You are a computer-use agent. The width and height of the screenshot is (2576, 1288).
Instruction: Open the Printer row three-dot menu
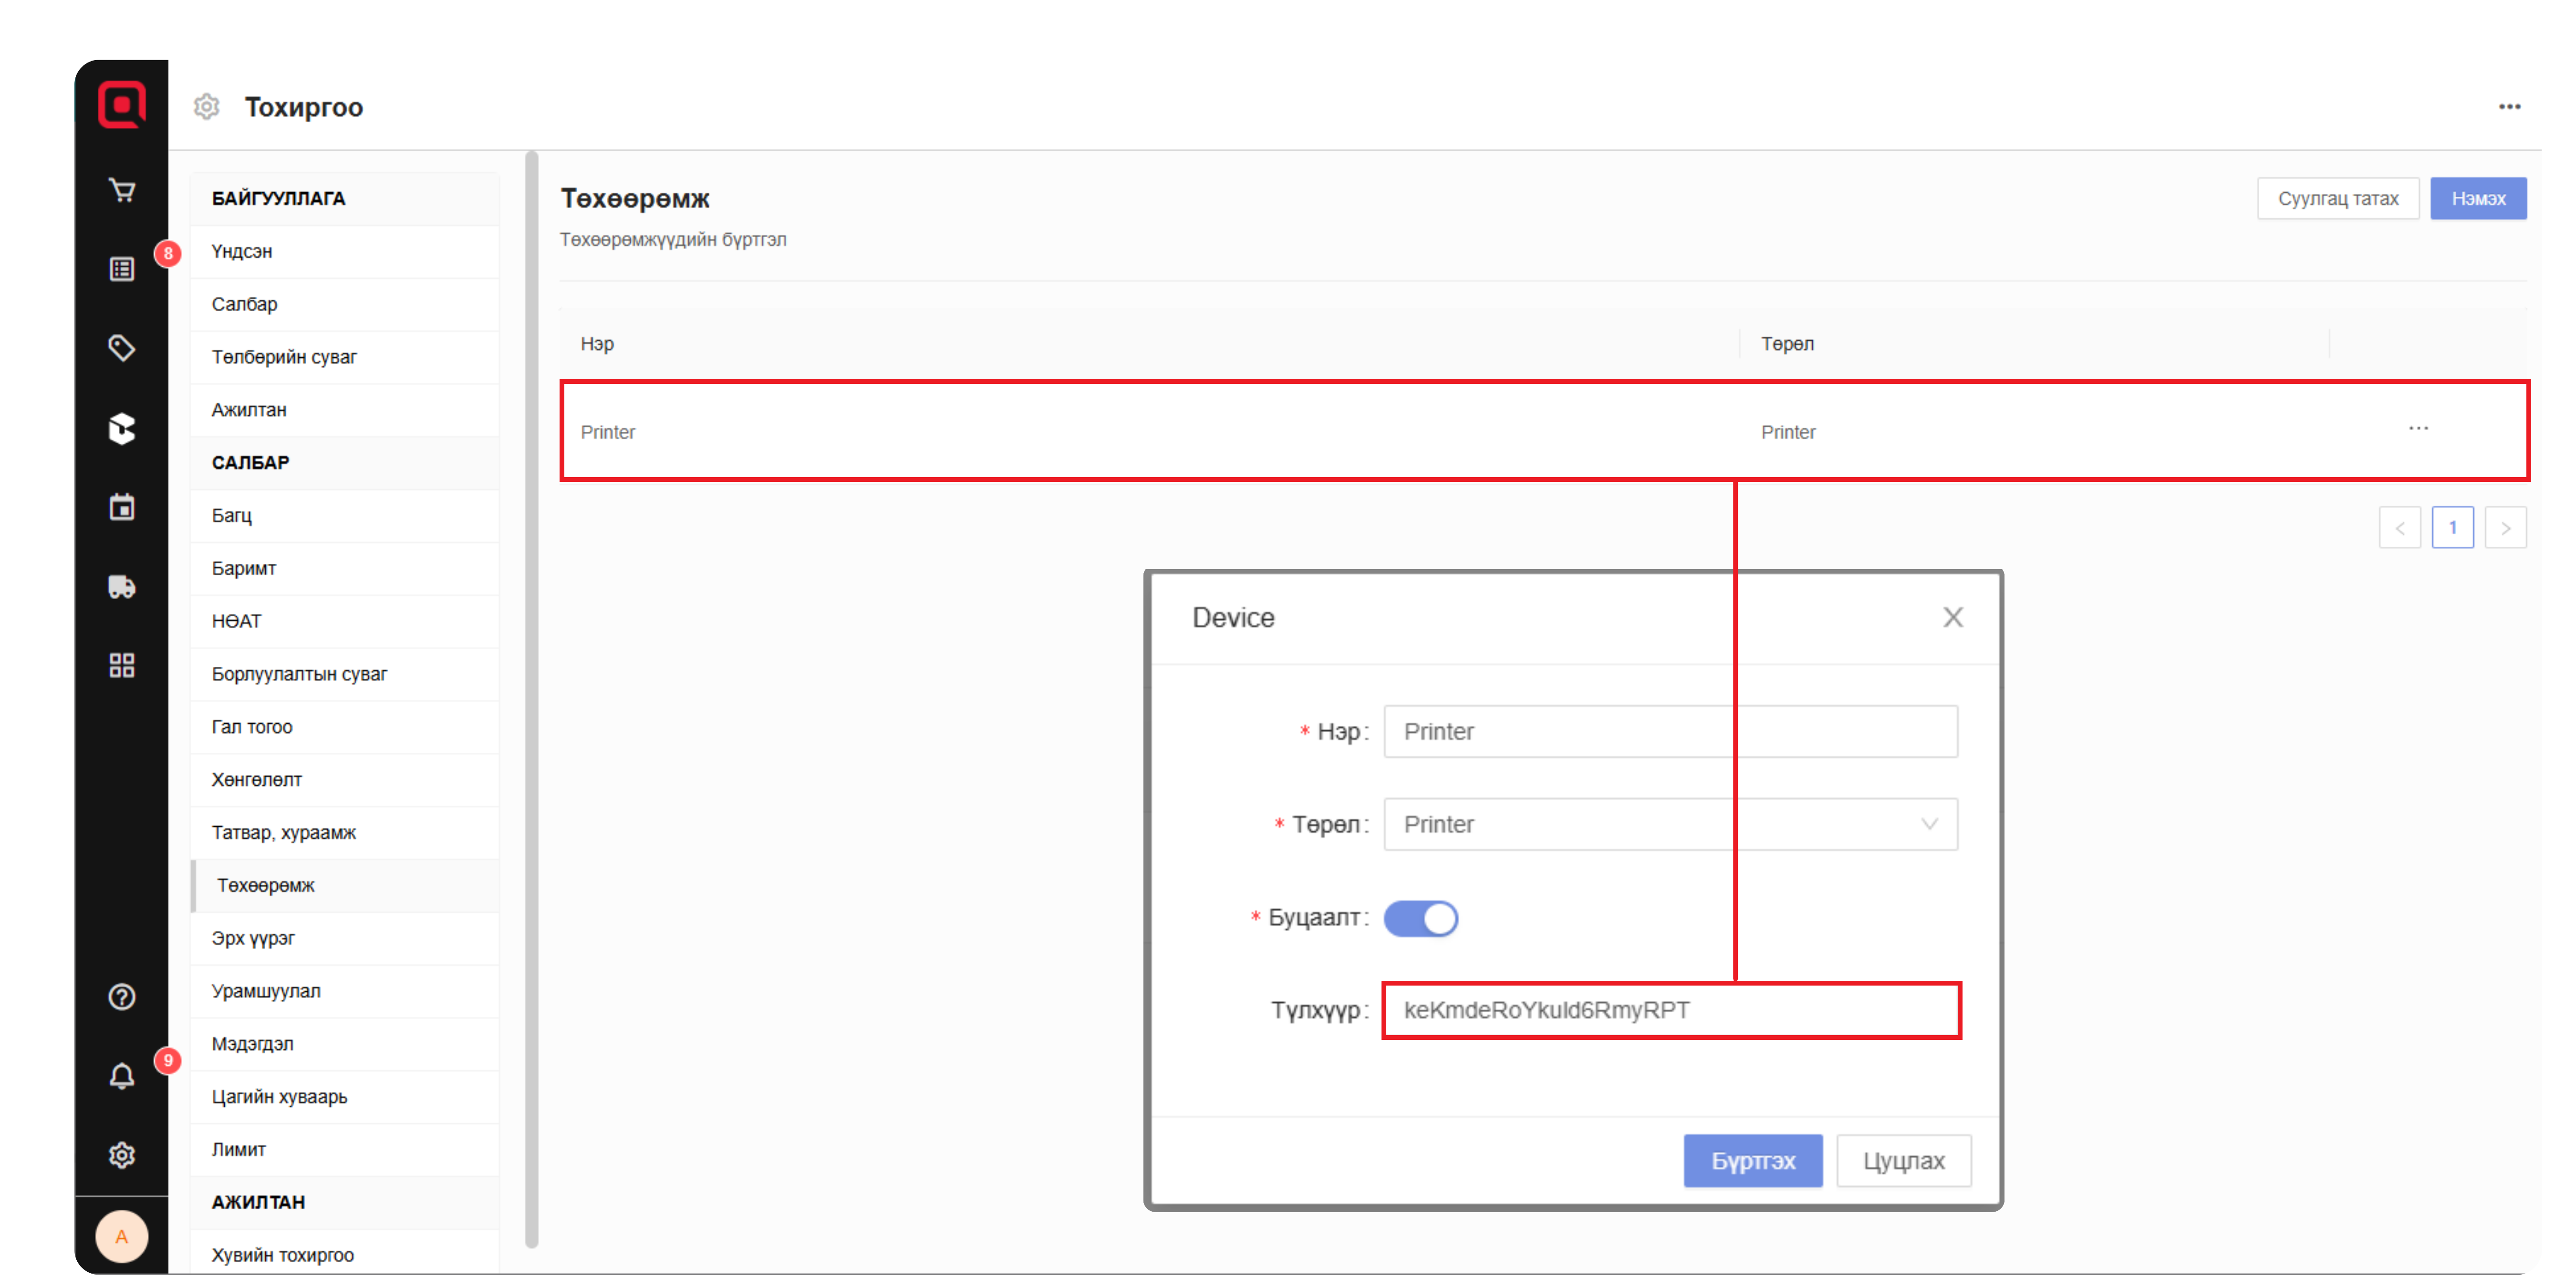click(x=2418, y=429)
